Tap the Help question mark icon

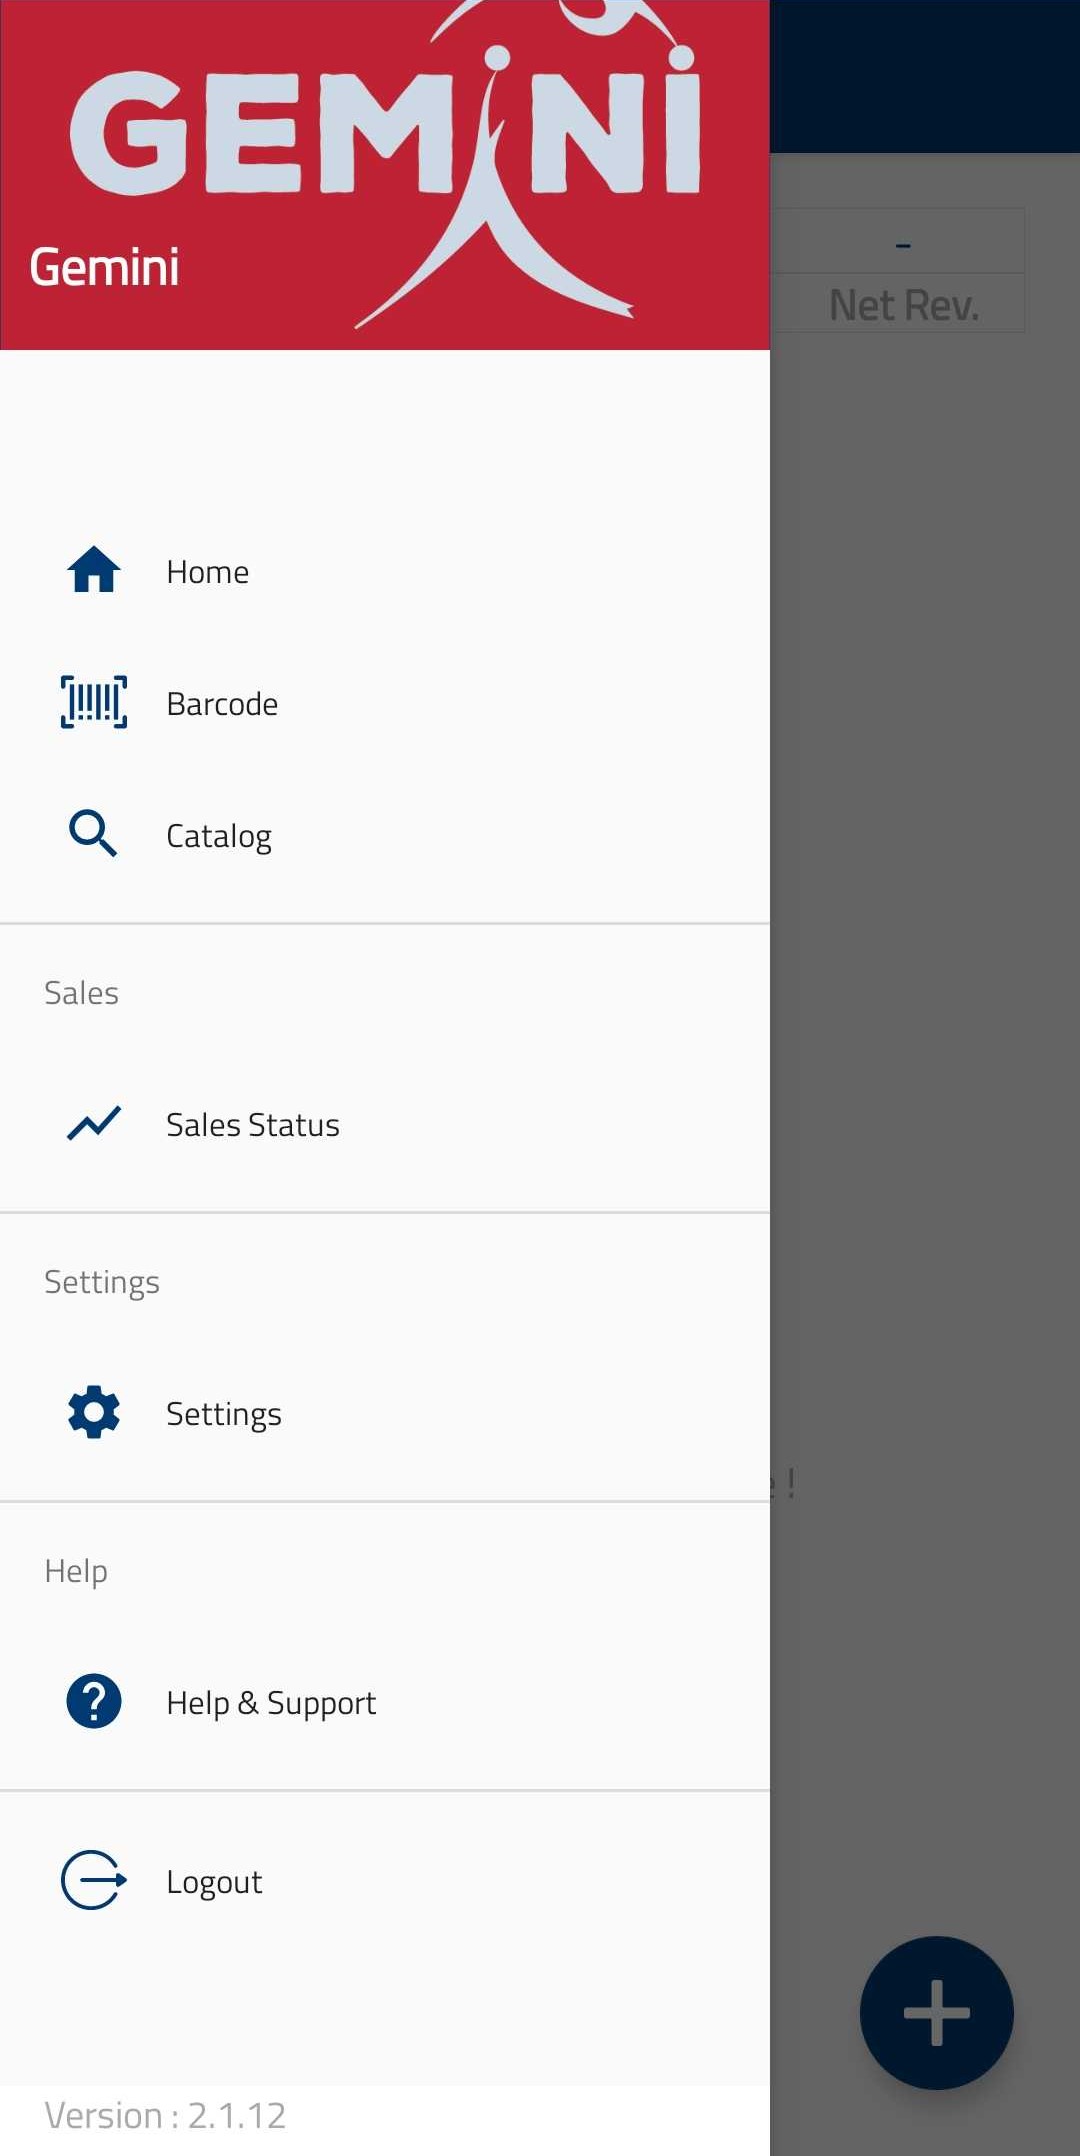(94, 1701)
